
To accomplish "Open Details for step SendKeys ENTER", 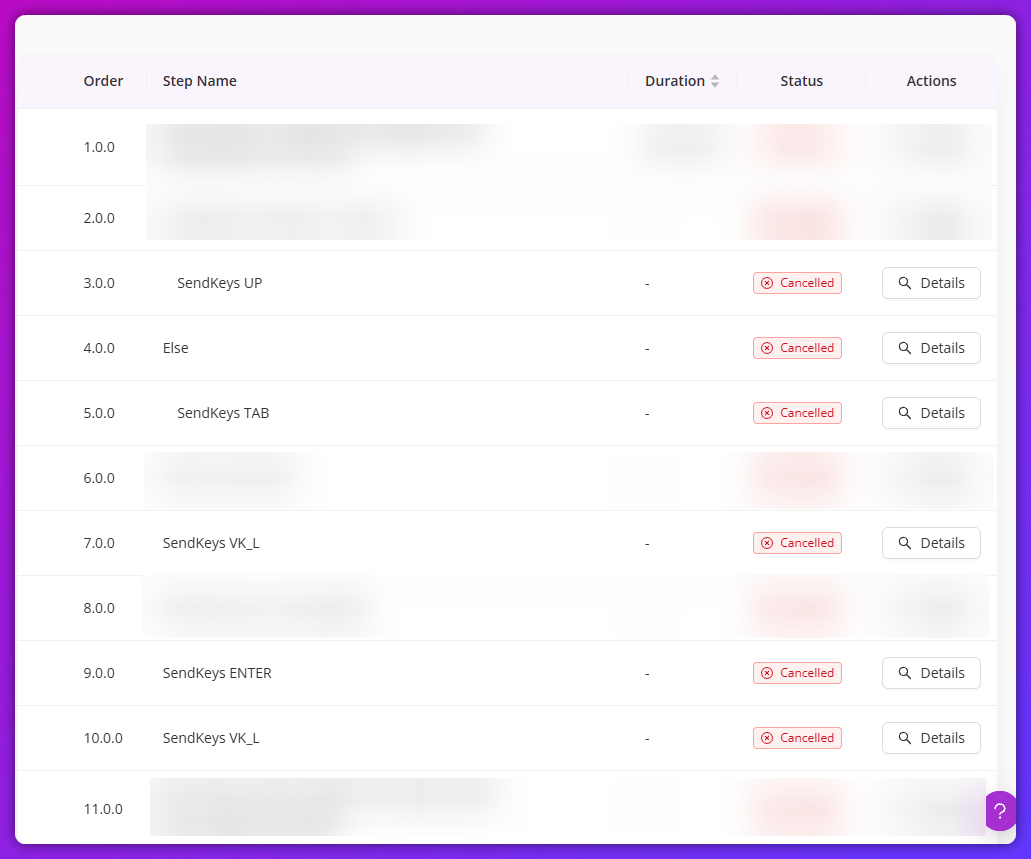I will 931,673.
